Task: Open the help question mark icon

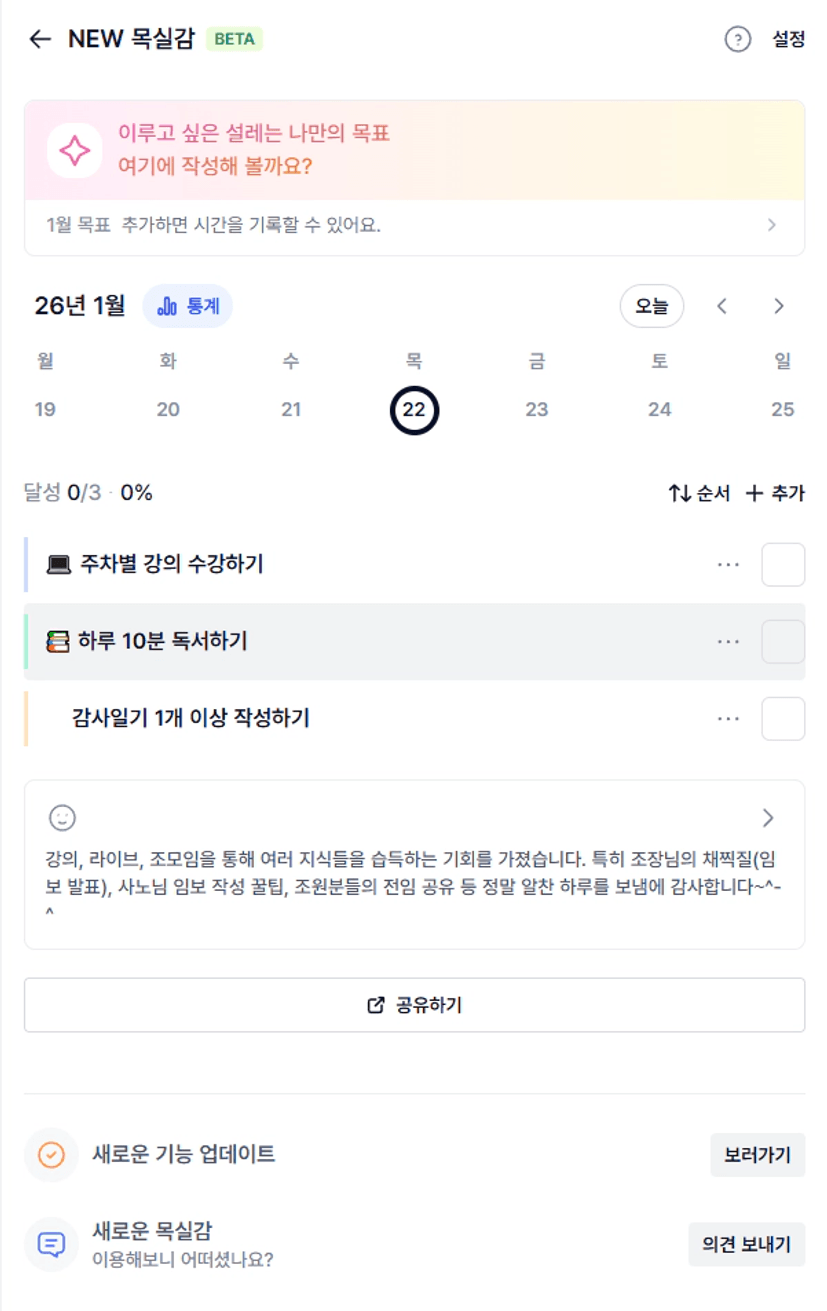Action: point(737,40)
